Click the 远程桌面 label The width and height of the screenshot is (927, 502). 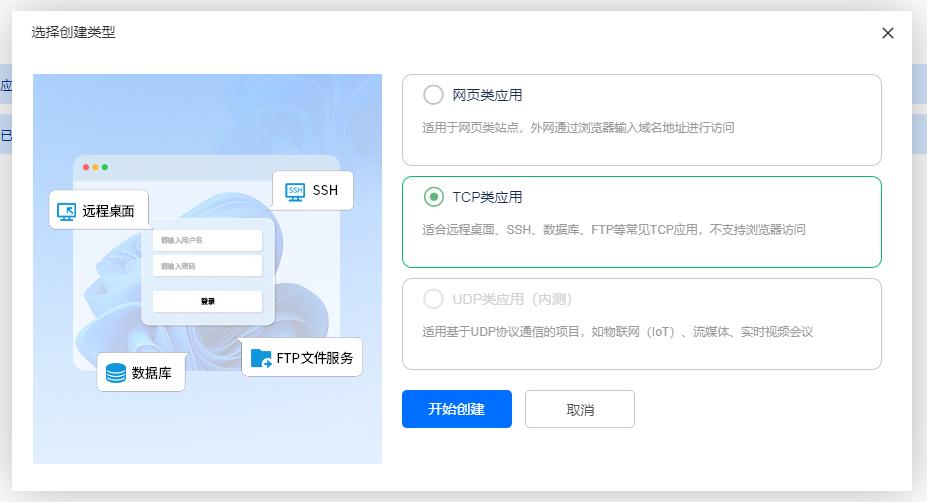click(108, 211)
